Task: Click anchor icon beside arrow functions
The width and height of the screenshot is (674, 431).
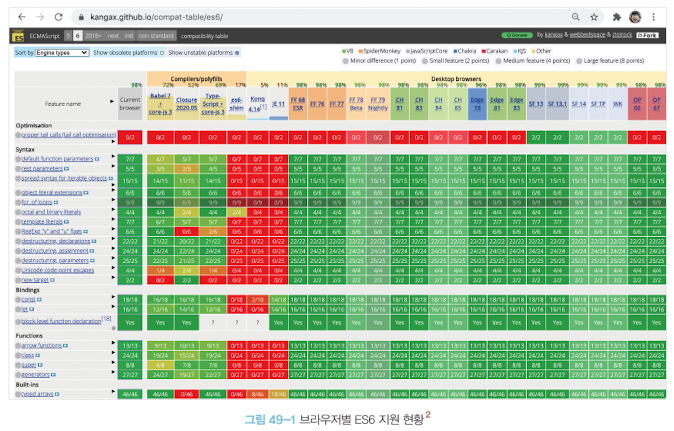Action: click(x=65, y=345)
